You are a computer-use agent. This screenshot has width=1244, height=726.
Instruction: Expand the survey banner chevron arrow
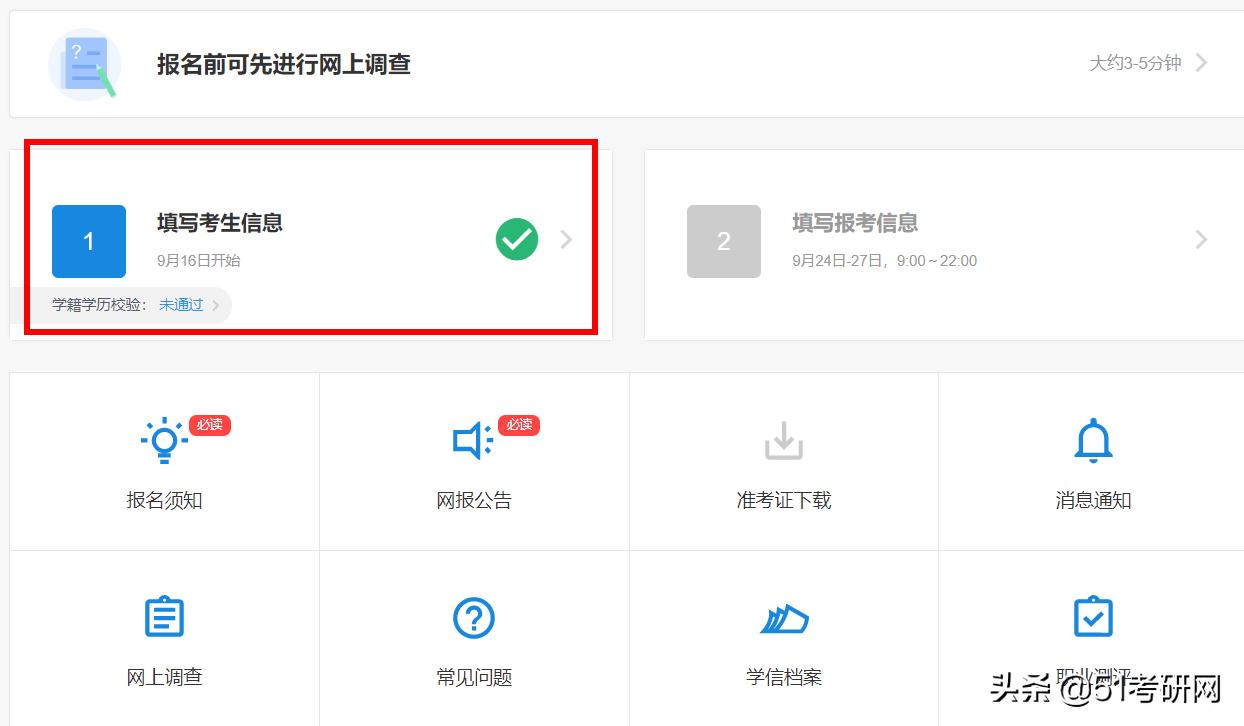1202,63
